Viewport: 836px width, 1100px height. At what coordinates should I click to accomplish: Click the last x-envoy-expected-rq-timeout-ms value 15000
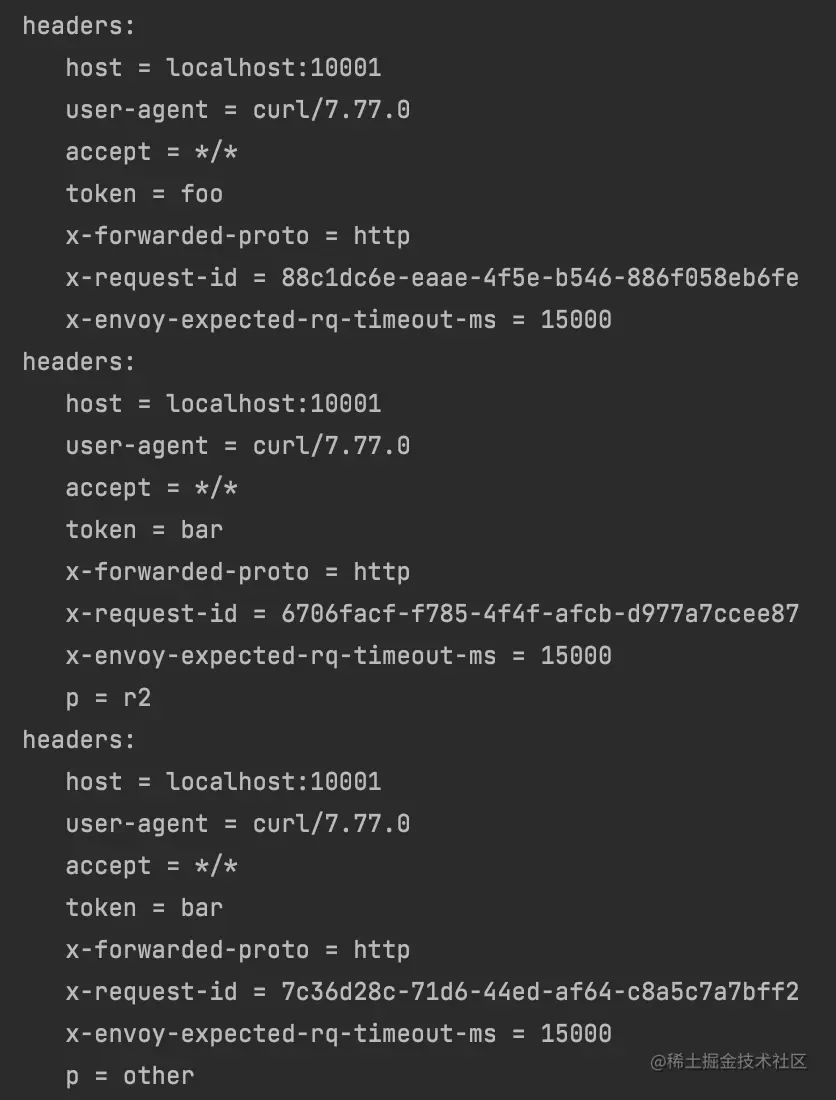(576, 1034)
